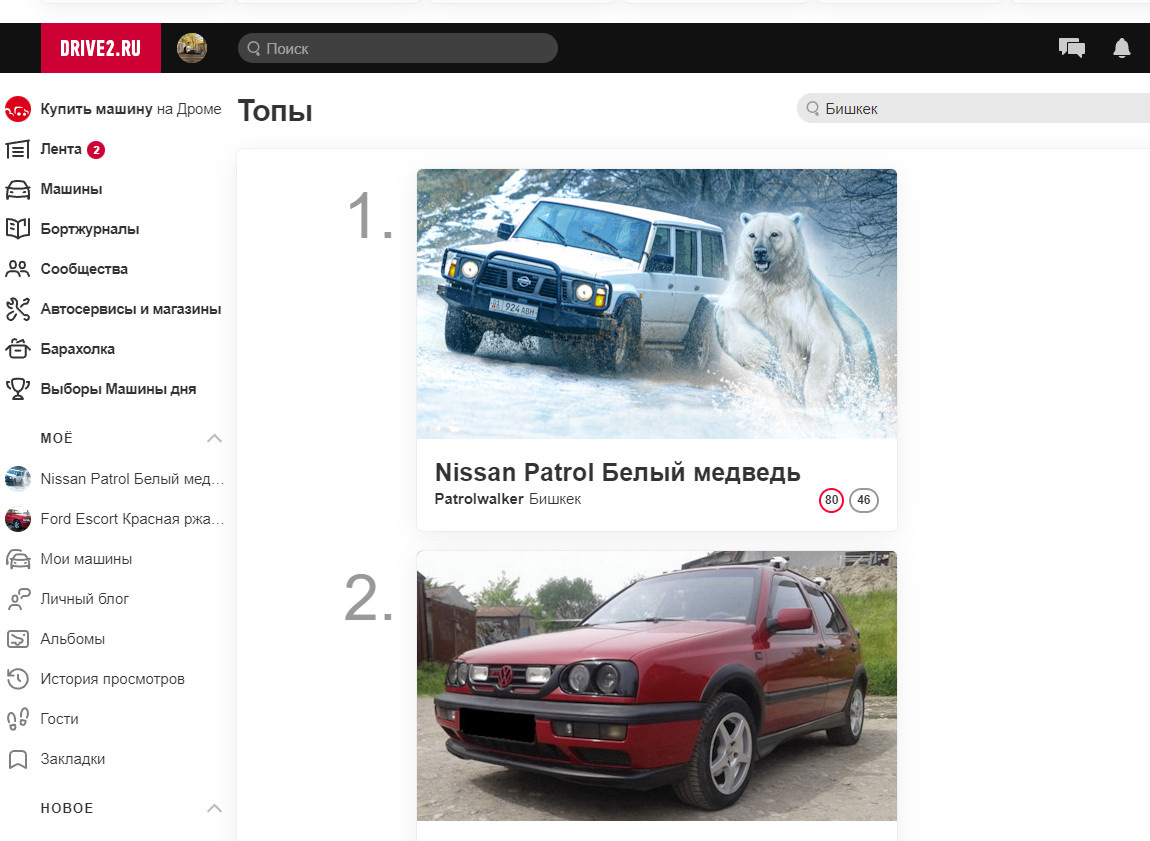Click the grey 46 badge
Screen dimensions: 1150x841
point(864,500)
